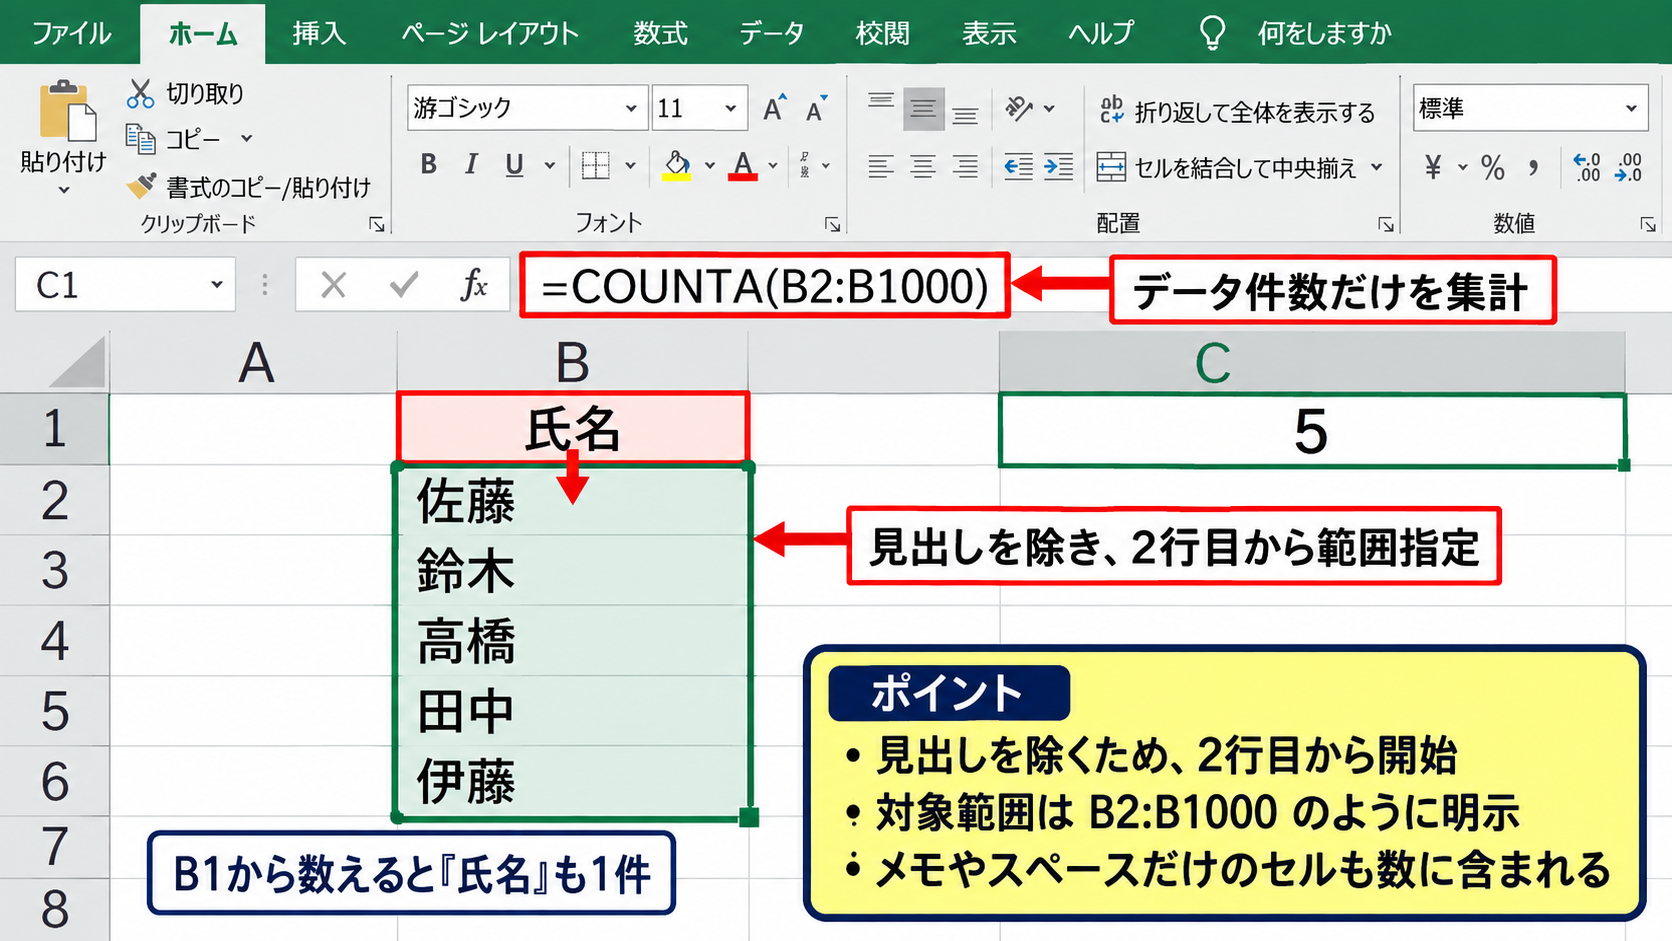Decrease indent
The image size is (1672, 941).
point(1018,166)
